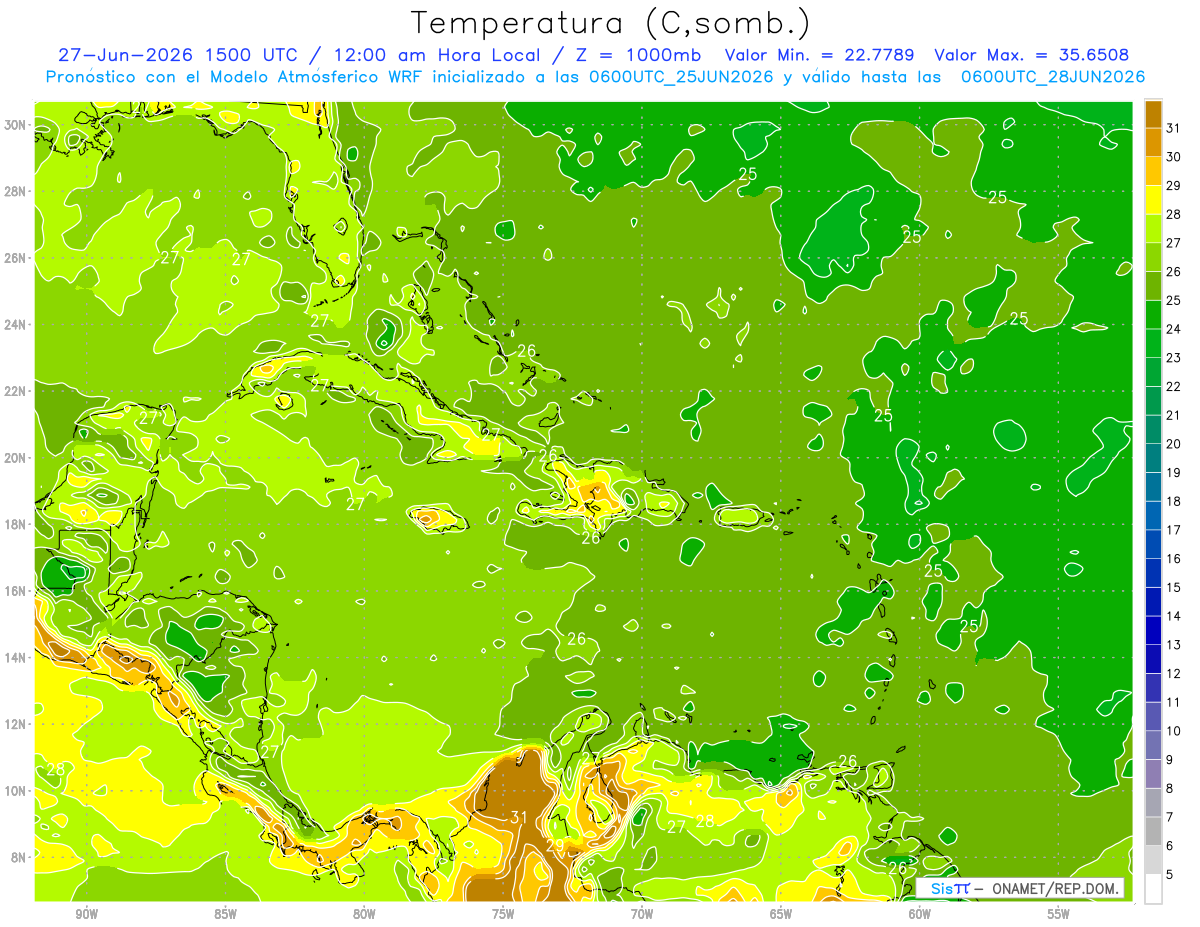Viewport: 1200px width, 927px height.
Task: Click the 75W longitude axis label
Action: click(503, 914)
